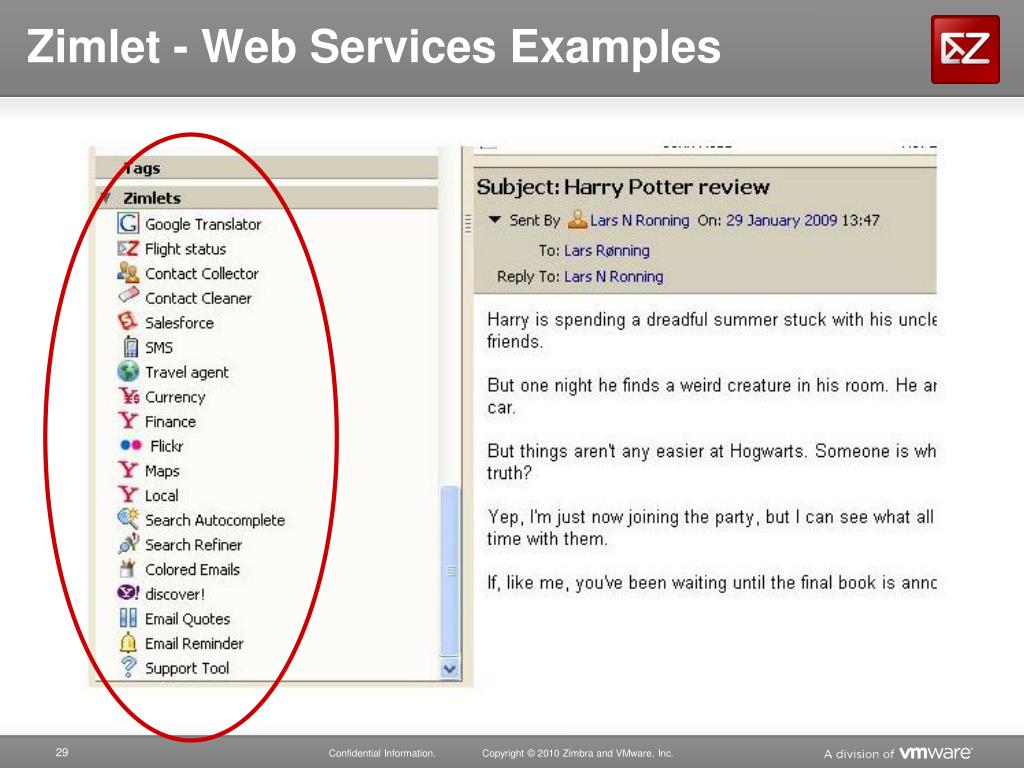Select the Contact Cleaner label

pyautogui.click(x=199, y=298)
